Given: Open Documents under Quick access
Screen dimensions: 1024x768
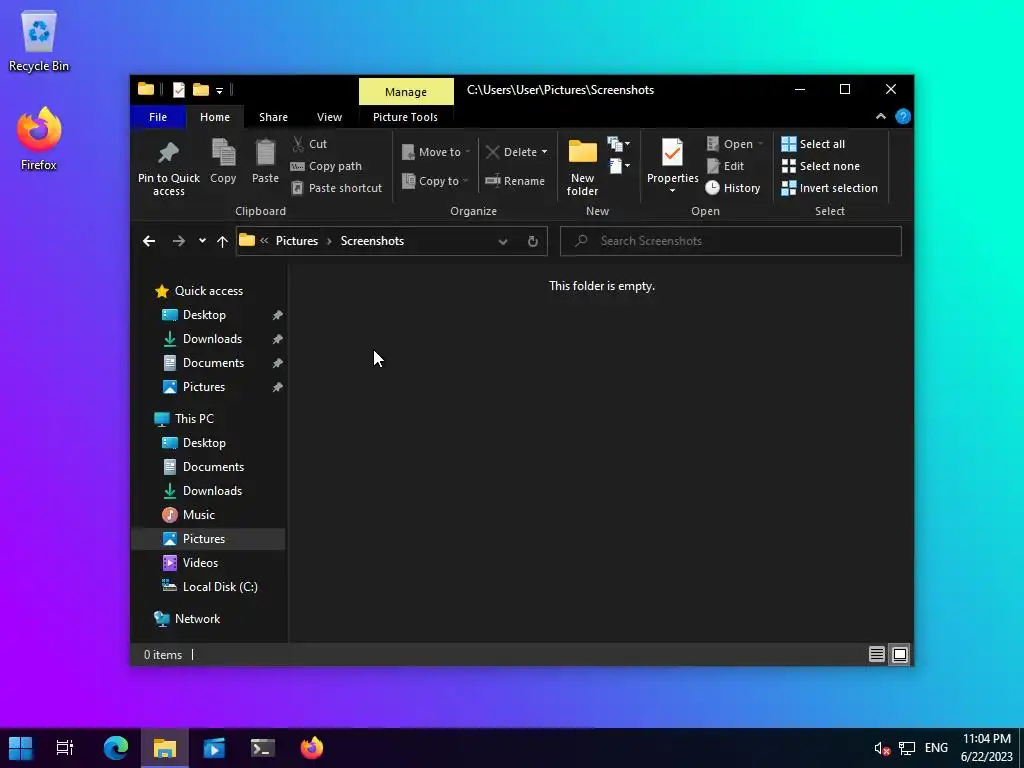Looking at the screenshot, I should point(213,363).
